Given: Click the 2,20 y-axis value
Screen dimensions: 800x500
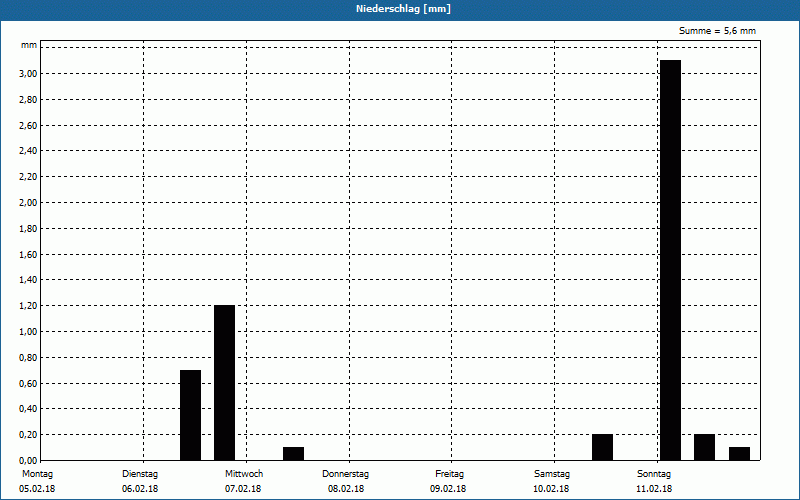Looking at the screenshot, I should (x=28, y=177).
